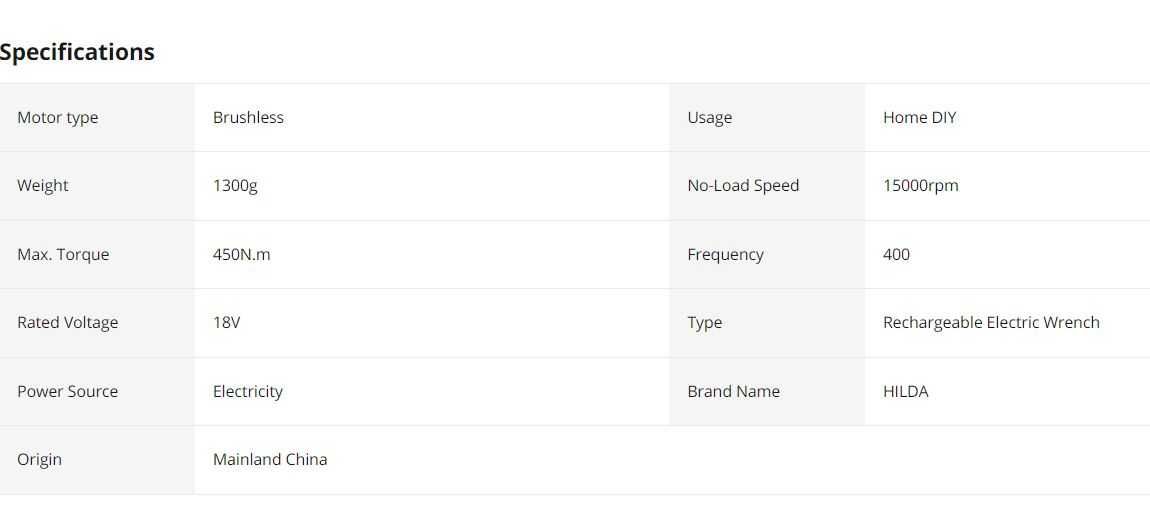Click the Electricity value
Viewport: 1150px width, 517px height.
(247, 392)
